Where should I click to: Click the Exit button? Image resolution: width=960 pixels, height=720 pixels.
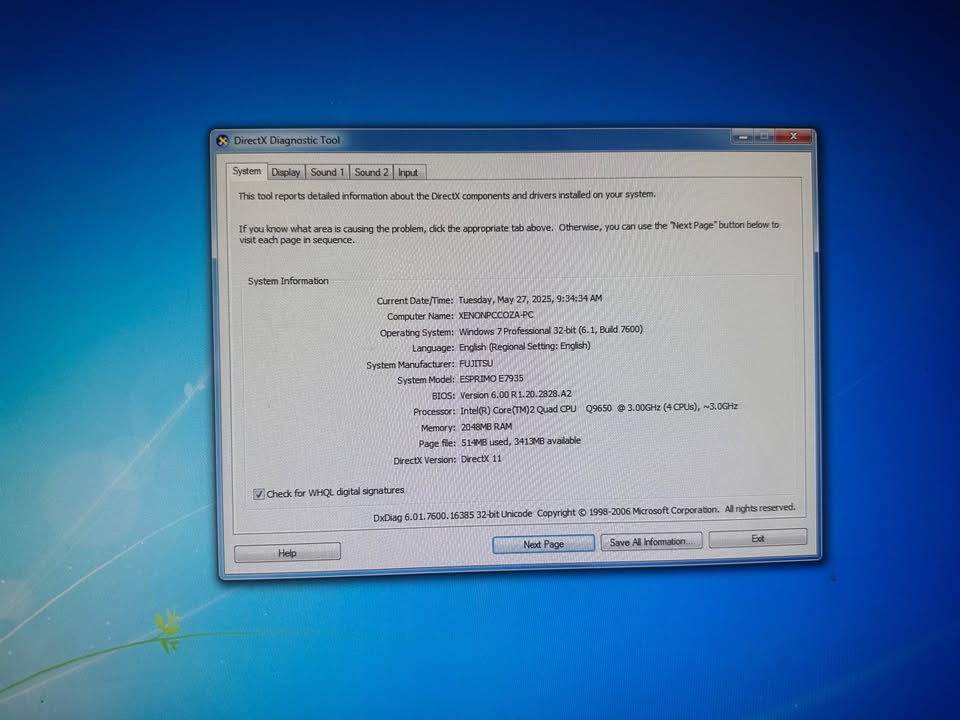pyautogui.click(x=758, y=539)
